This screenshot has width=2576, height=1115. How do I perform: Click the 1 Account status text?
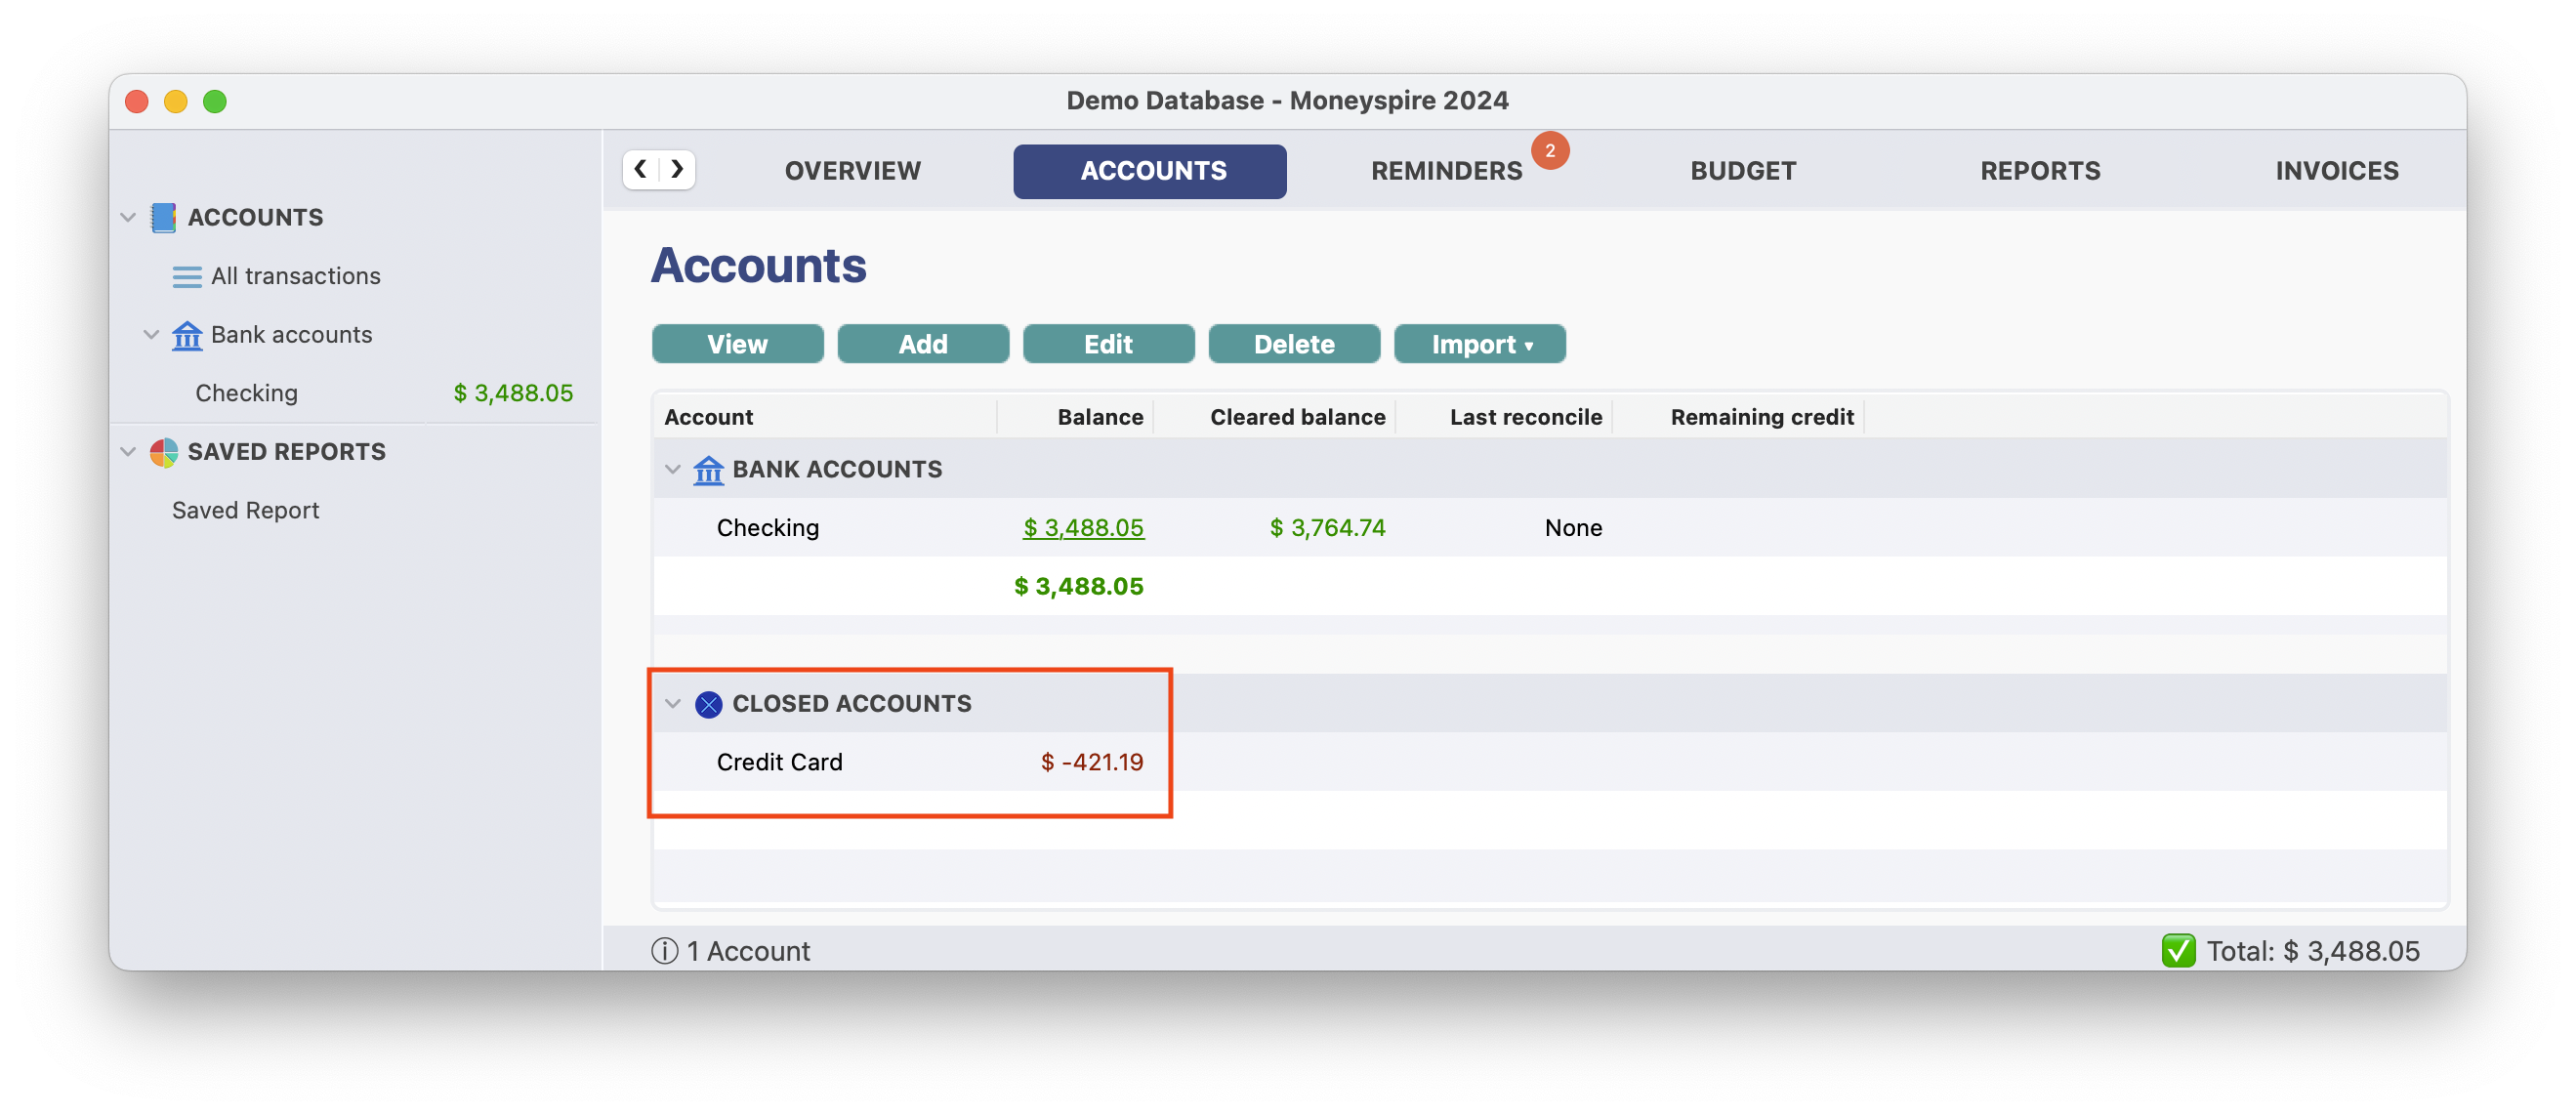point(748,951)
